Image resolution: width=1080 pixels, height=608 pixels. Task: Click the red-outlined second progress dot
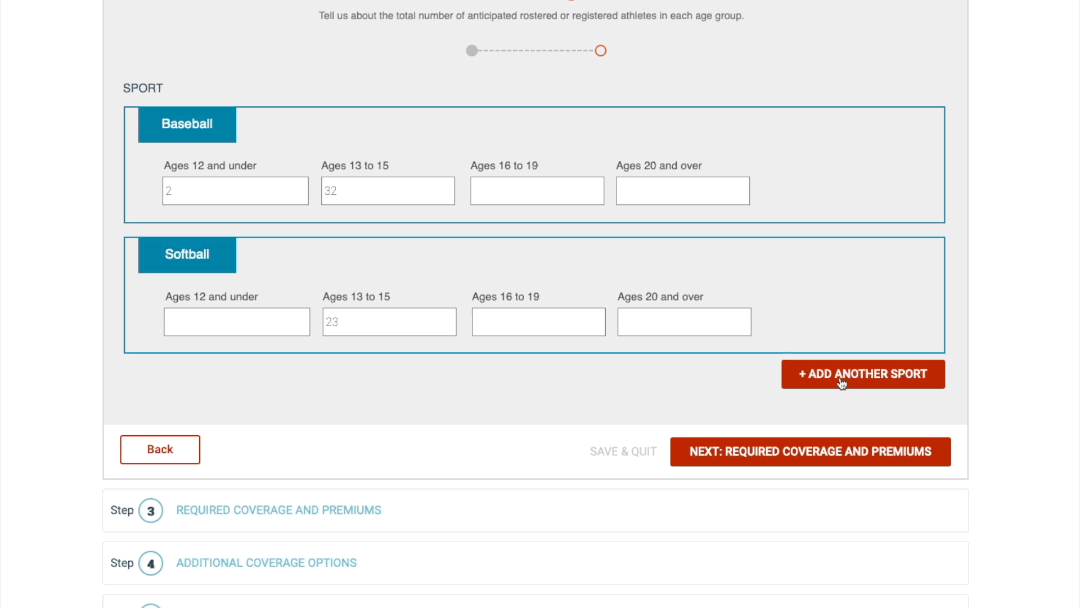point(601,50)
